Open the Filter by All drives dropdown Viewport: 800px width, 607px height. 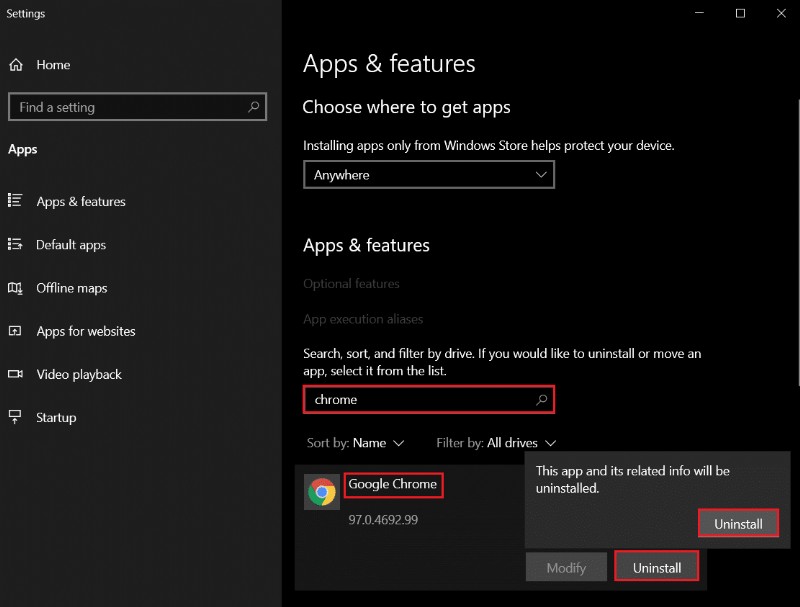click(x=496, y=442)
